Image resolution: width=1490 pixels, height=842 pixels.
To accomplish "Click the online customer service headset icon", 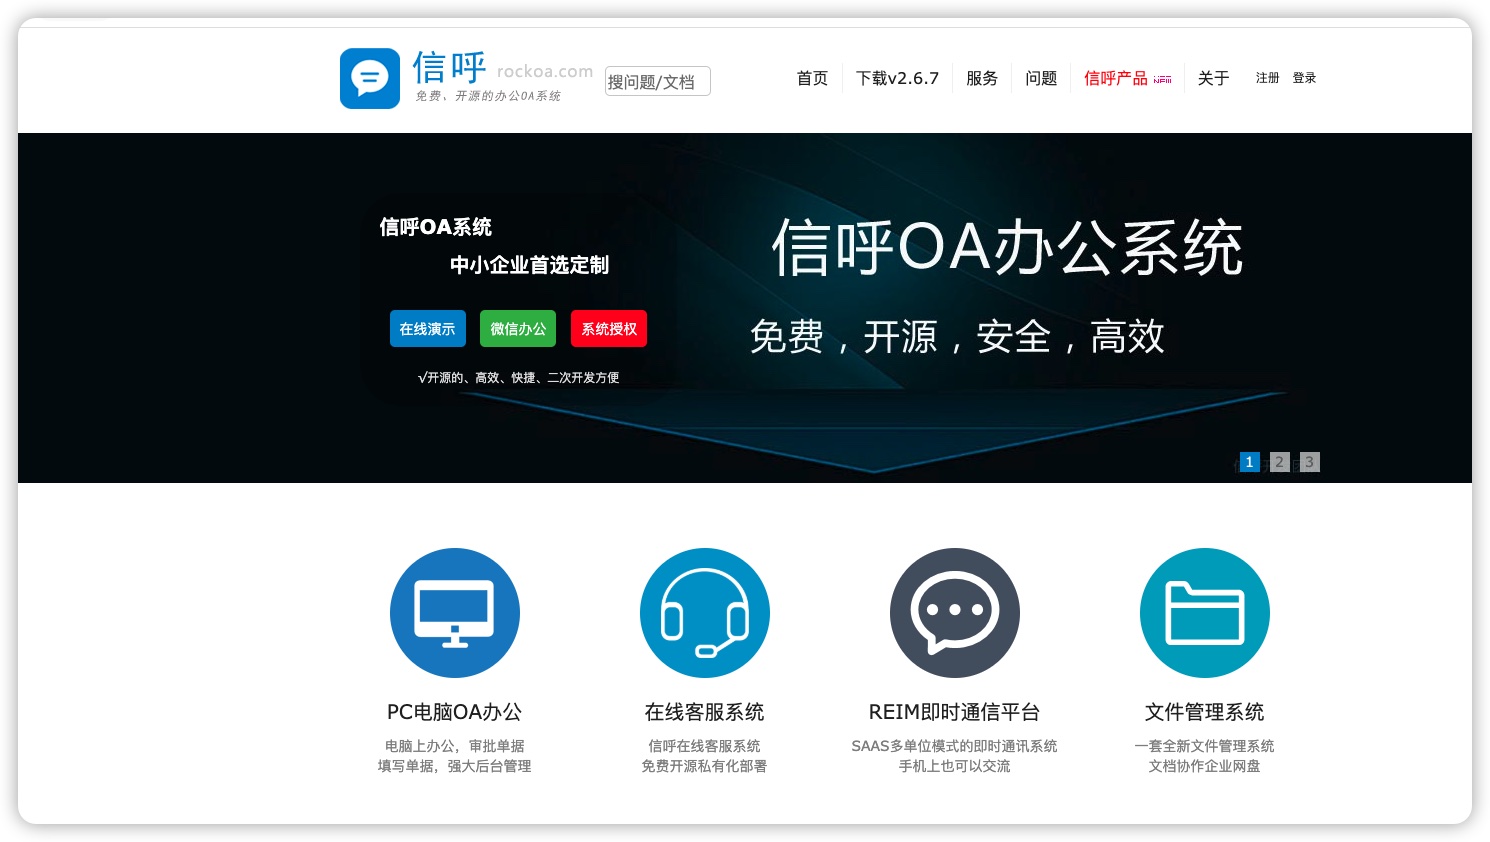I will tap(705, 613).
